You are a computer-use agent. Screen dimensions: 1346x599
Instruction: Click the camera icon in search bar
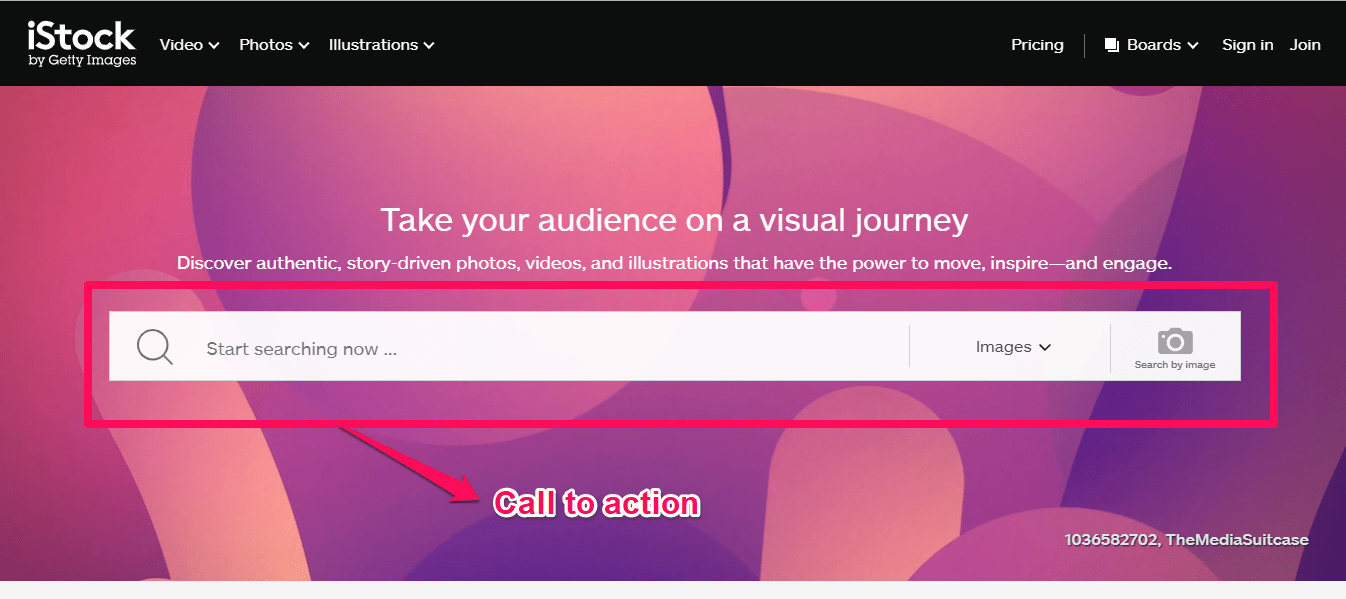point(1175,341)
